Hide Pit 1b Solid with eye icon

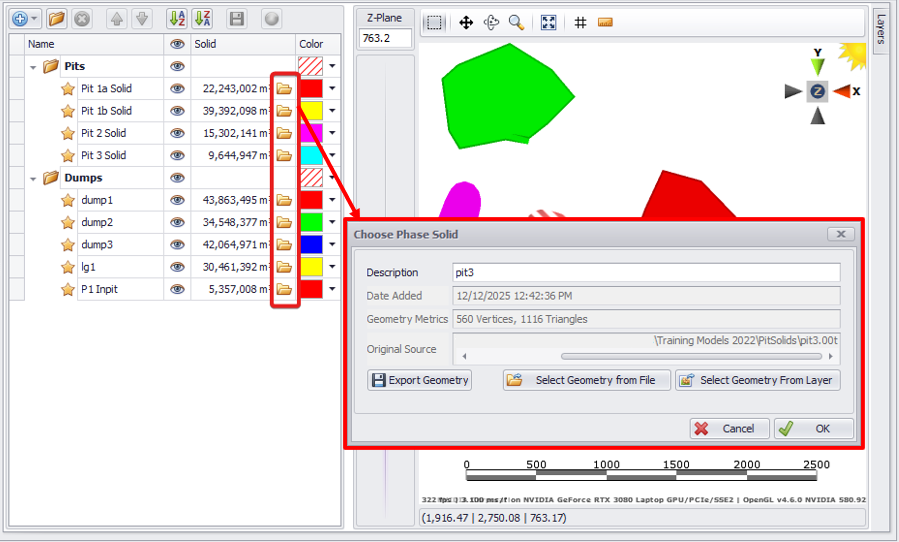coord(178,111)
